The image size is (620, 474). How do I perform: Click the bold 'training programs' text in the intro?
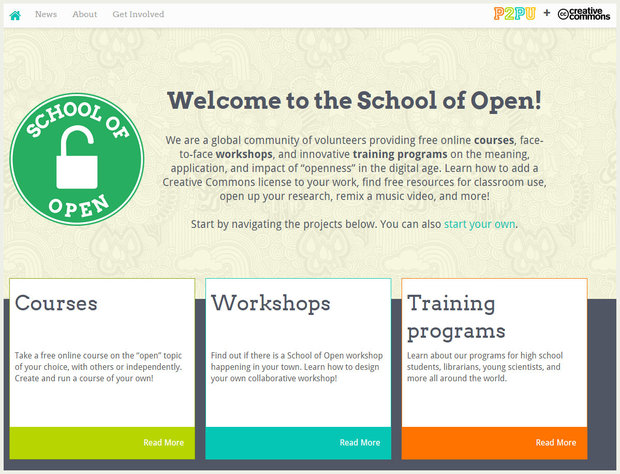click(x=395, y=155)
